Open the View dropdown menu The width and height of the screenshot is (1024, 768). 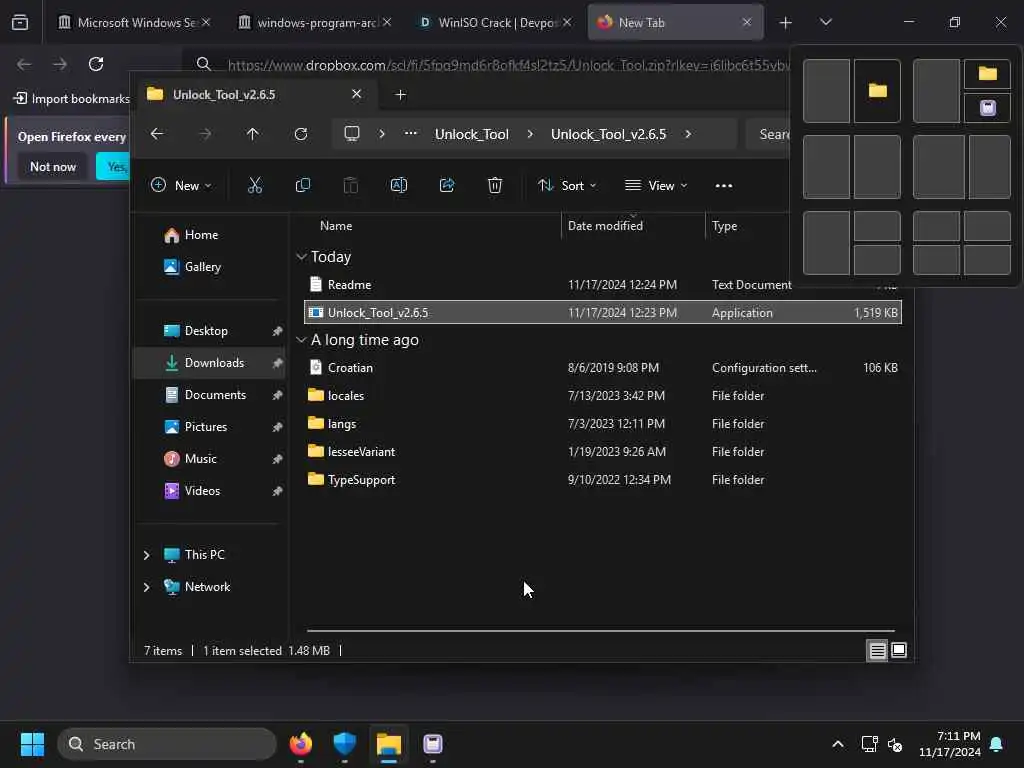point(656,186)
